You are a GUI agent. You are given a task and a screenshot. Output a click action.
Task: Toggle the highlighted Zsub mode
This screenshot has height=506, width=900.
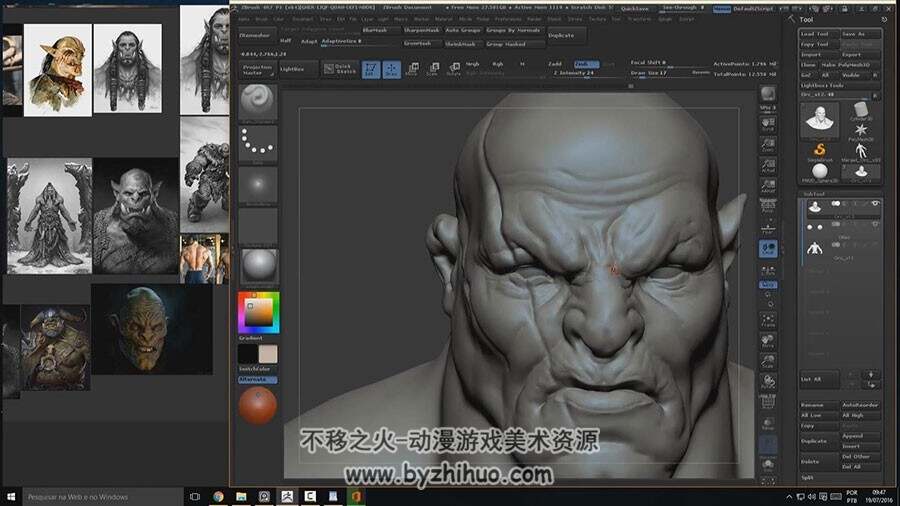[x=586, y=64]
